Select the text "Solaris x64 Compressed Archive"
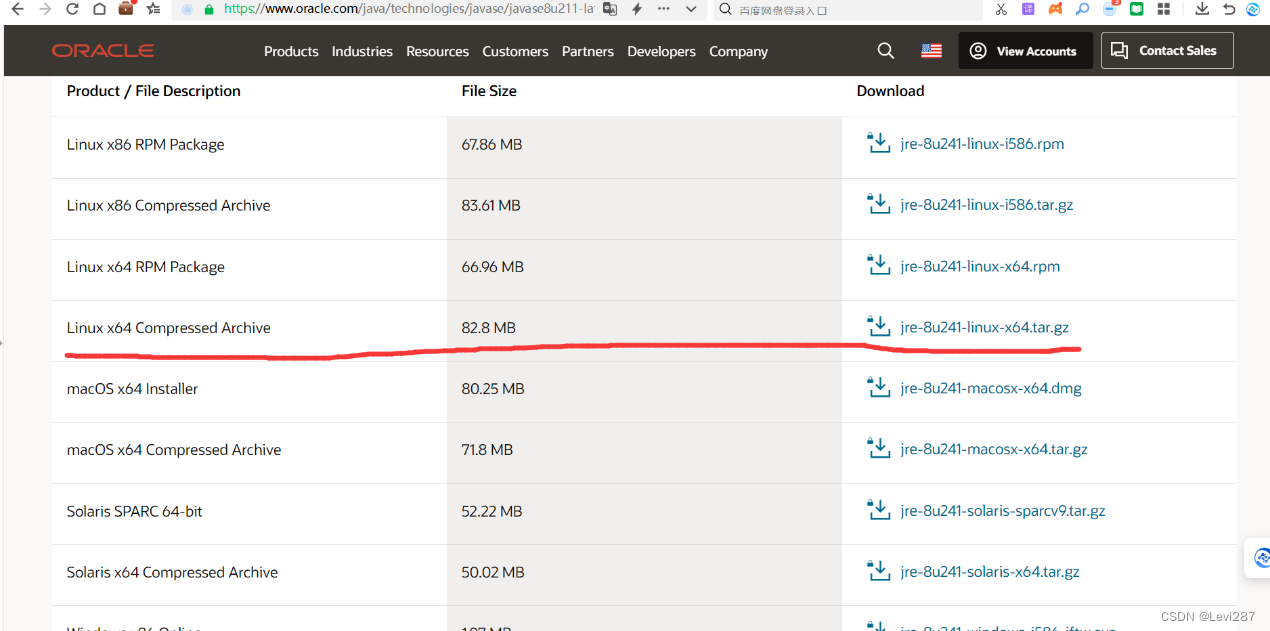The width and height of the screenshot is (1270, 631). coord(172,572)
